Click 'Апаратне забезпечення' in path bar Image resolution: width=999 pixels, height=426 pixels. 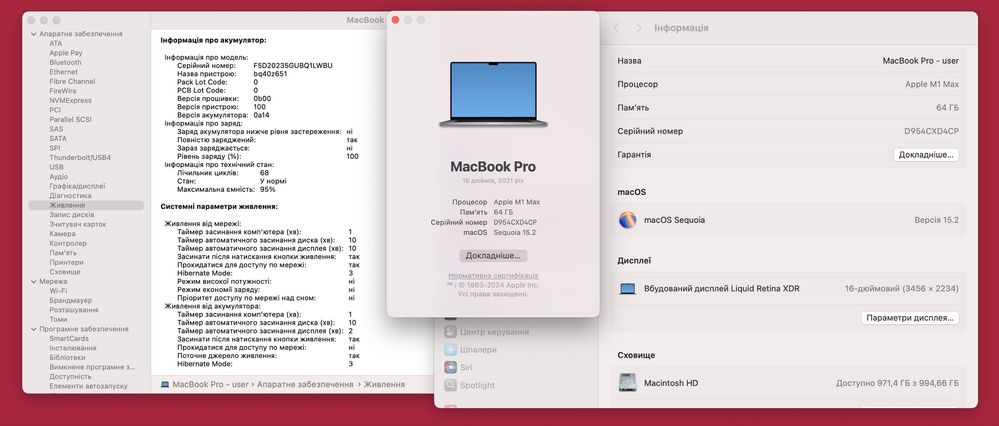point(305,385)
